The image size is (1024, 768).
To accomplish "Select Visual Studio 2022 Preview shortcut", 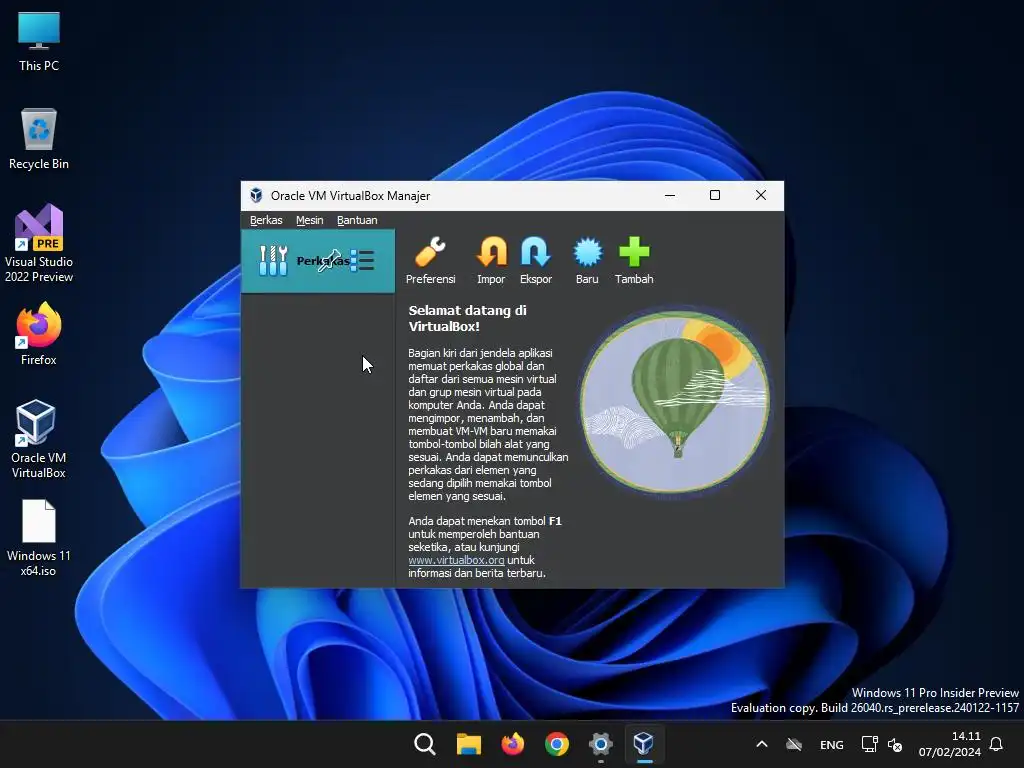I will point(39,243).
